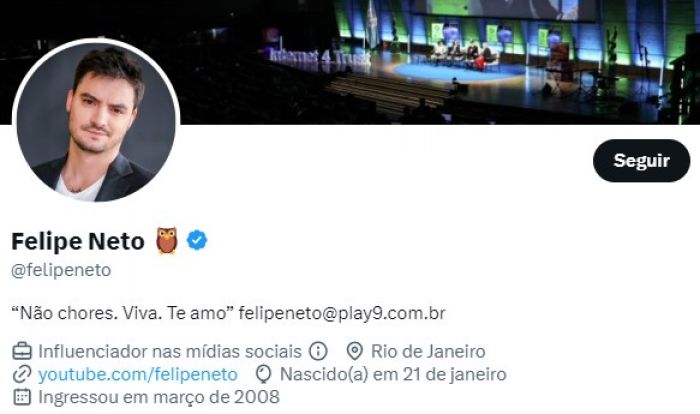Click the "Não chores. Viva. Te amo" bio

[123, 313]
